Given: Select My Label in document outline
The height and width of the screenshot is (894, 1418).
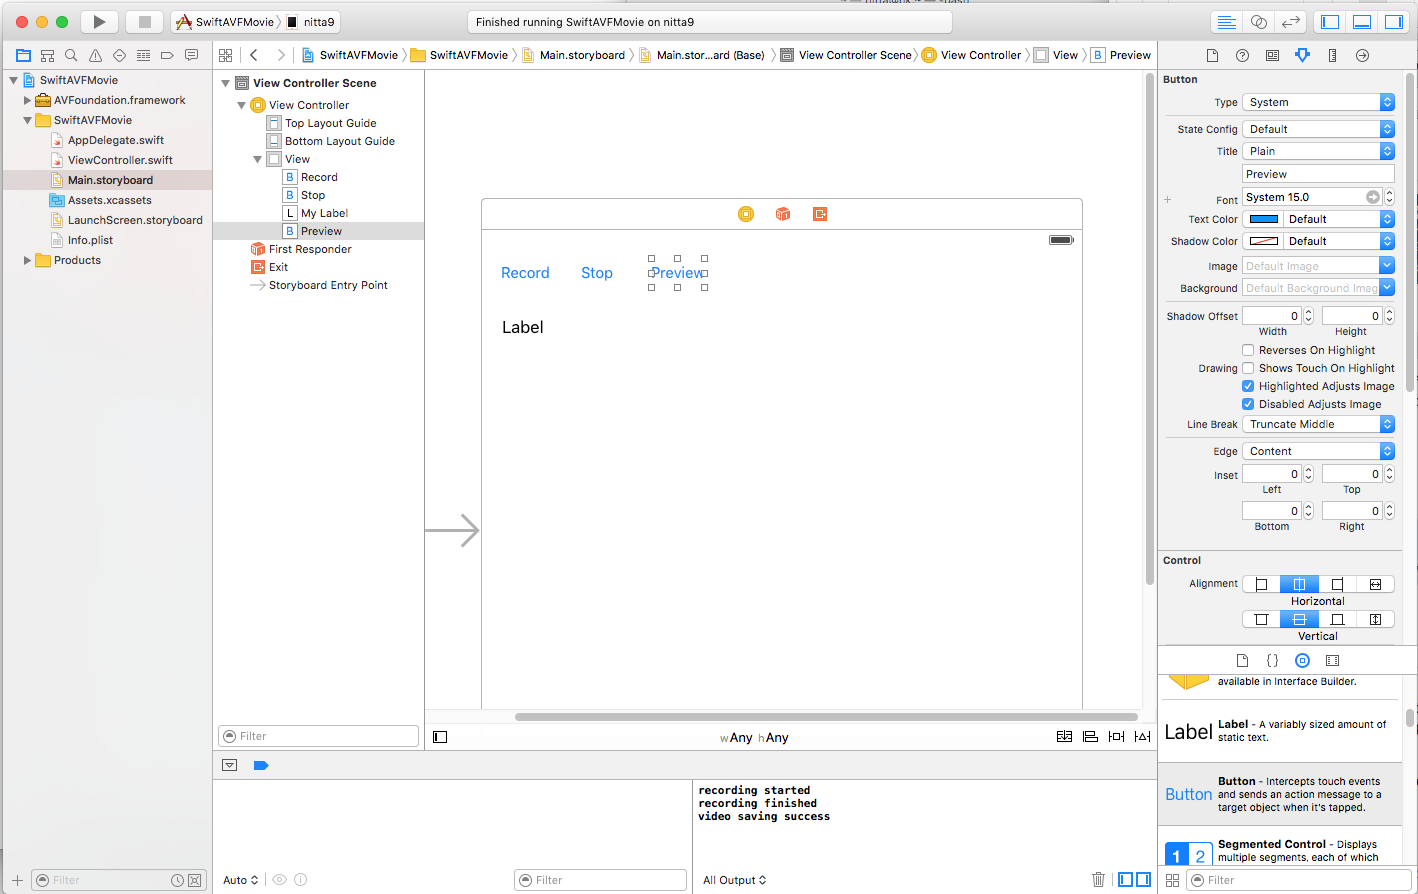Looking at the screenshot, I should point(324,213).
